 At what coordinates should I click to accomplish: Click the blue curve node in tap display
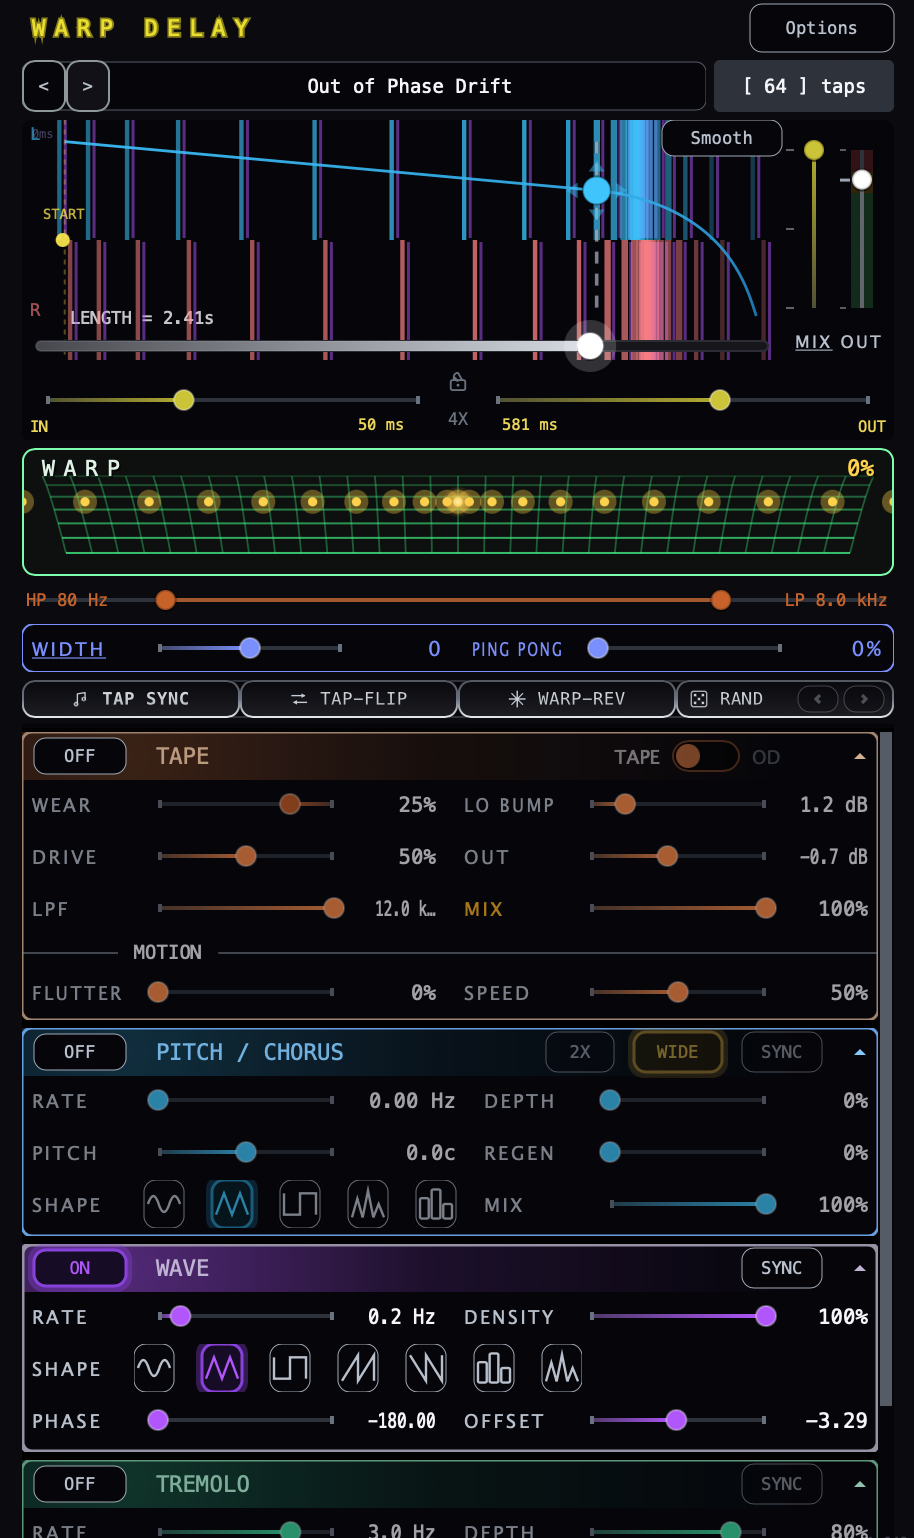[597, 190]
